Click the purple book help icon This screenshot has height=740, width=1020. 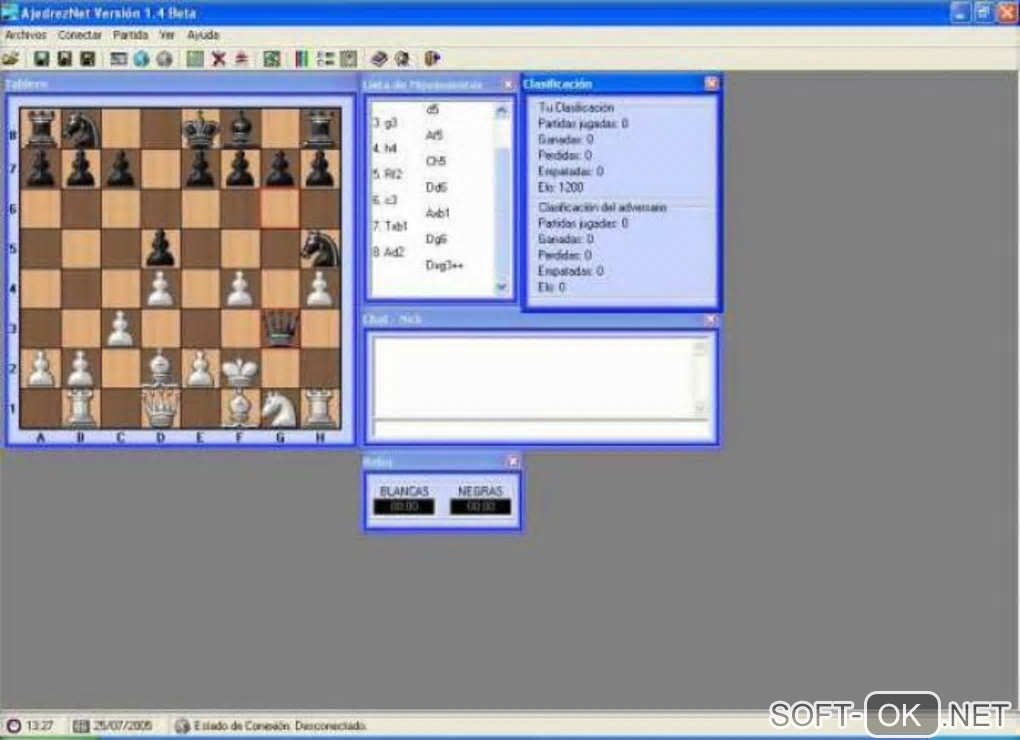(x=379, y=59)
